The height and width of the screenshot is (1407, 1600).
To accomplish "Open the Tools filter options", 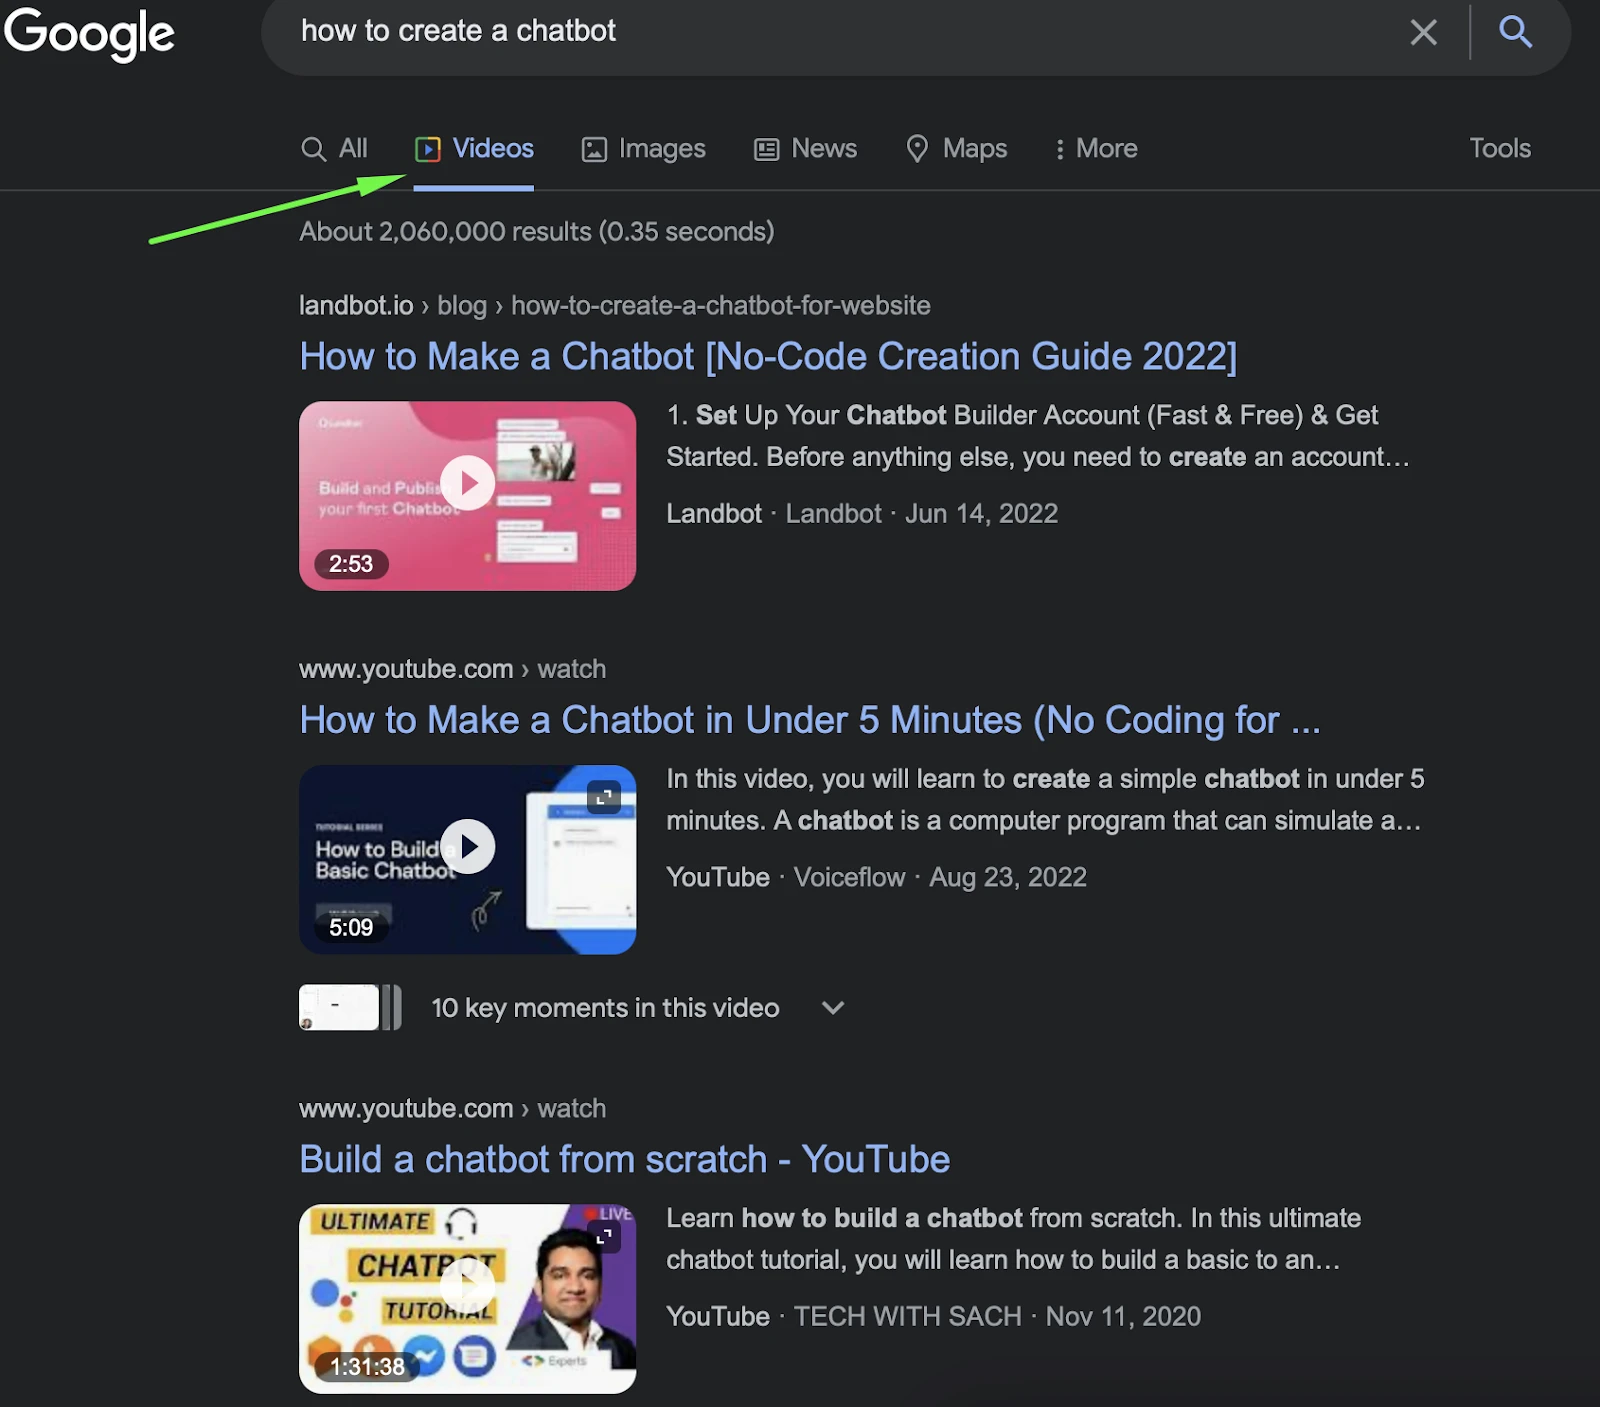I will tap(1499, 148).
